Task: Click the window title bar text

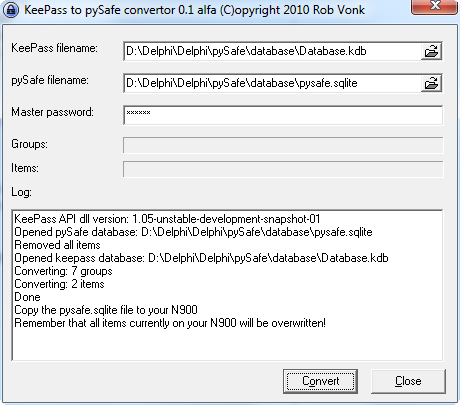Action: (x=194, y=10)
